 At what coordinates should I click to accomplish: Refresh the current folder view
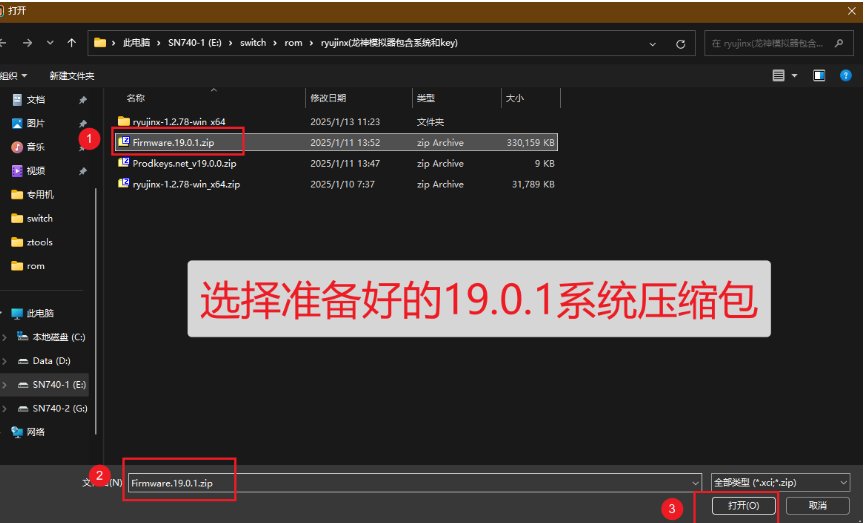point(680,44)
